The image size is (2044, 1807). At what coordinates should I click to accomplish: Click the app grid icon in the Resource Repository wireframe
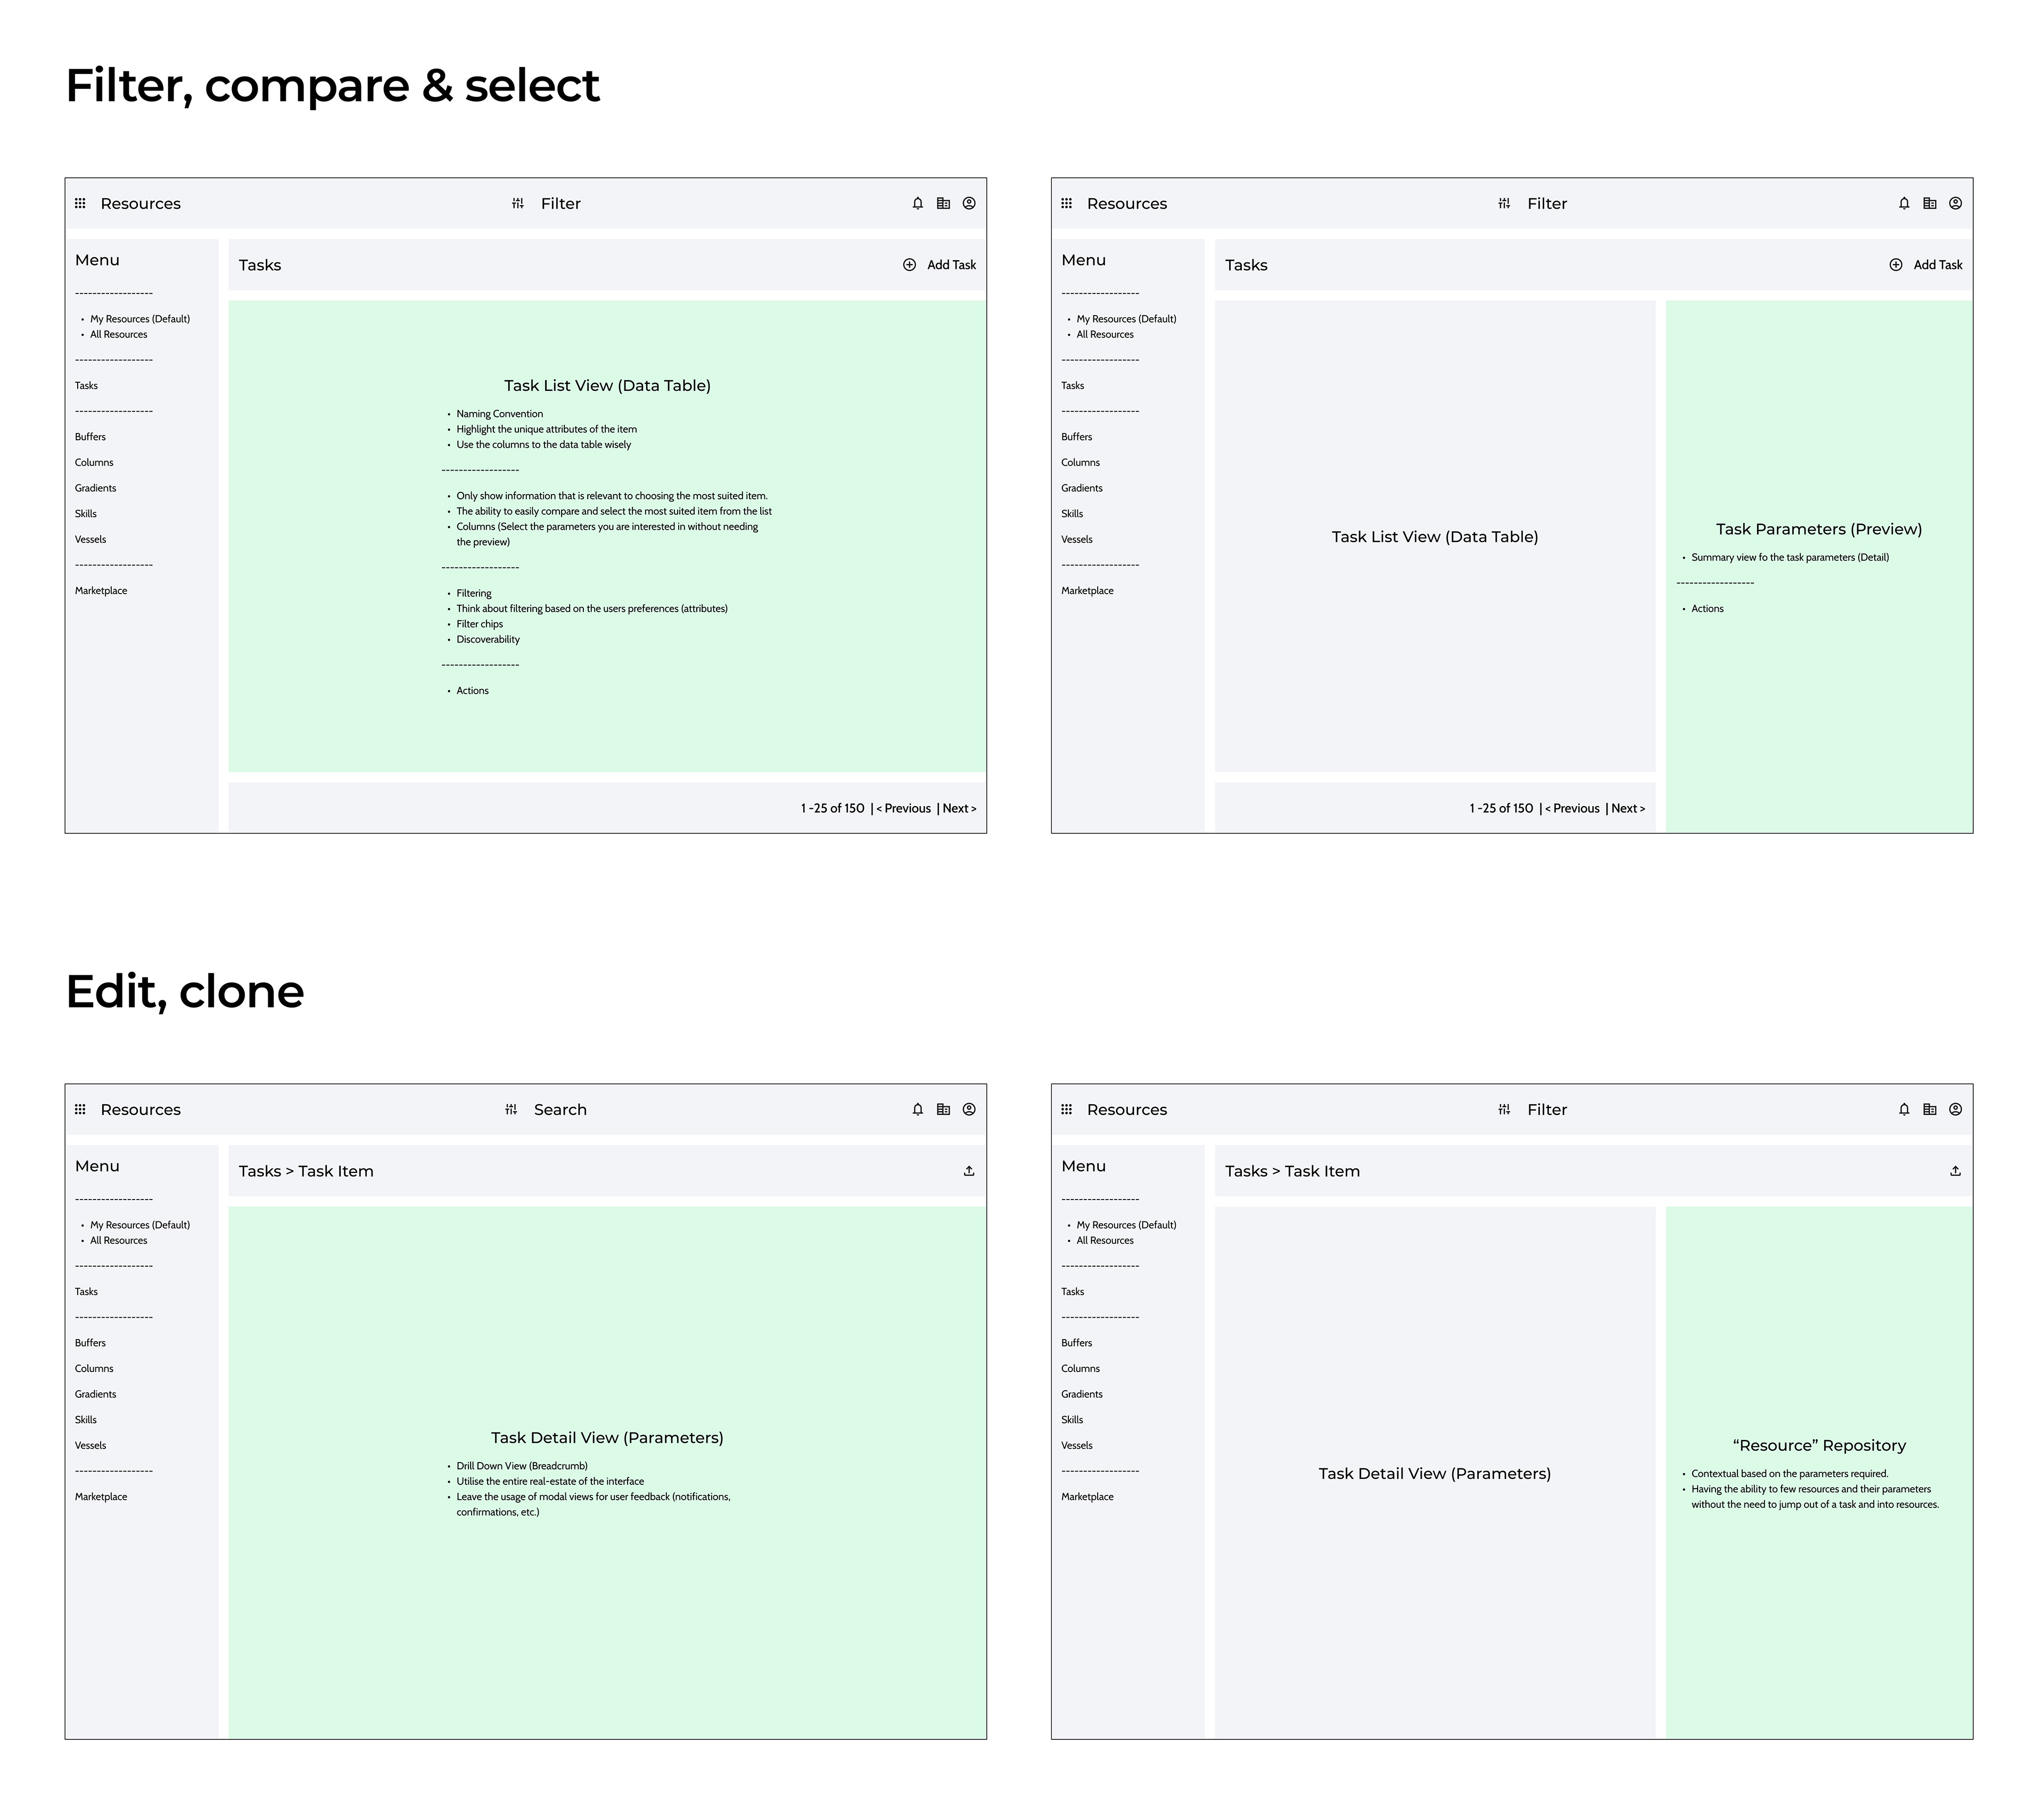click(1067, 1109)
